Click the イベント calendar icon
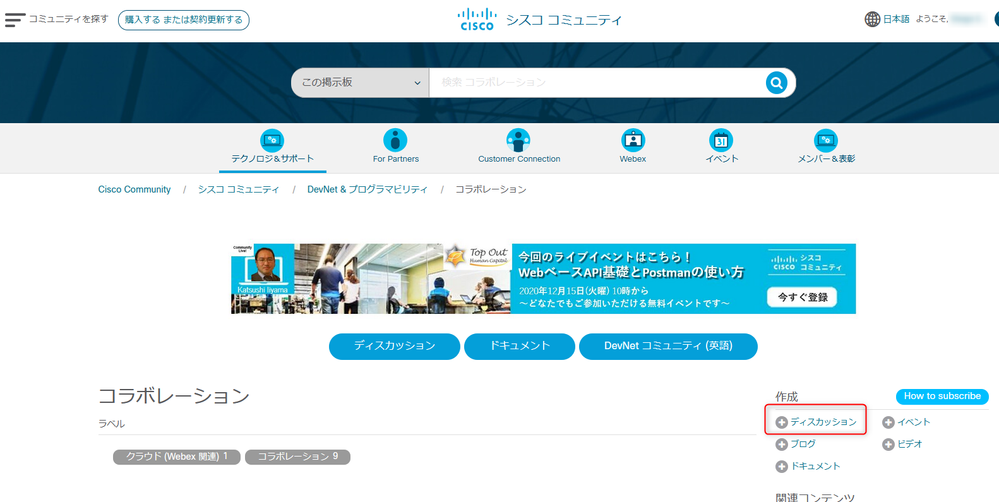Viewport: 999px width, 502px height. coord(721,140)
